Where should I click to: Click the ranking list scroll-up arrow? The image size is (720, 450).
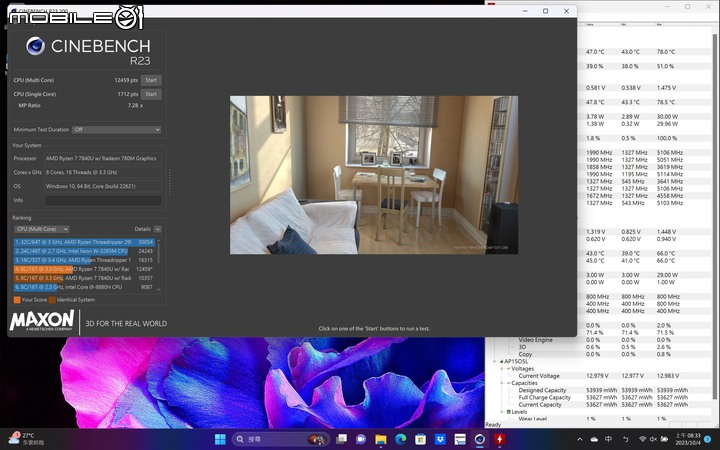point(159,241)
